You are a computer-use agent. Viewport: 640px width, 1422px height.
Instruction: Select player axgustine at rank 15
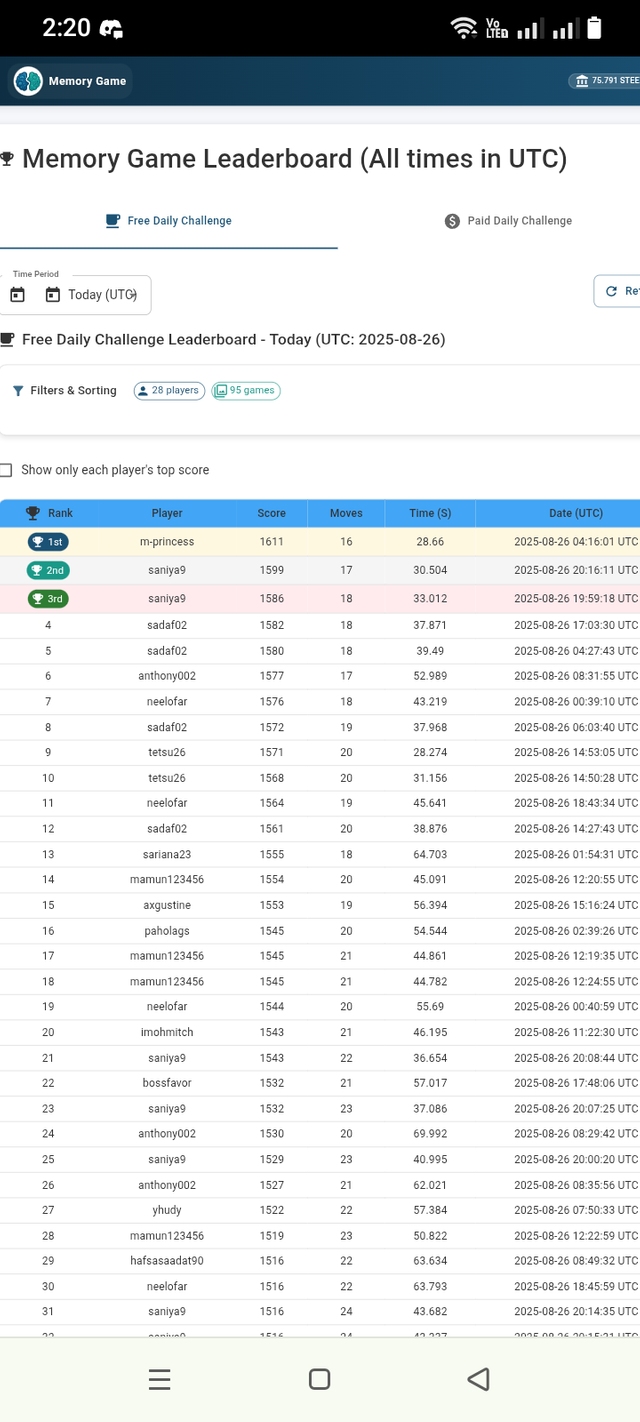click(x=167, y=905)
